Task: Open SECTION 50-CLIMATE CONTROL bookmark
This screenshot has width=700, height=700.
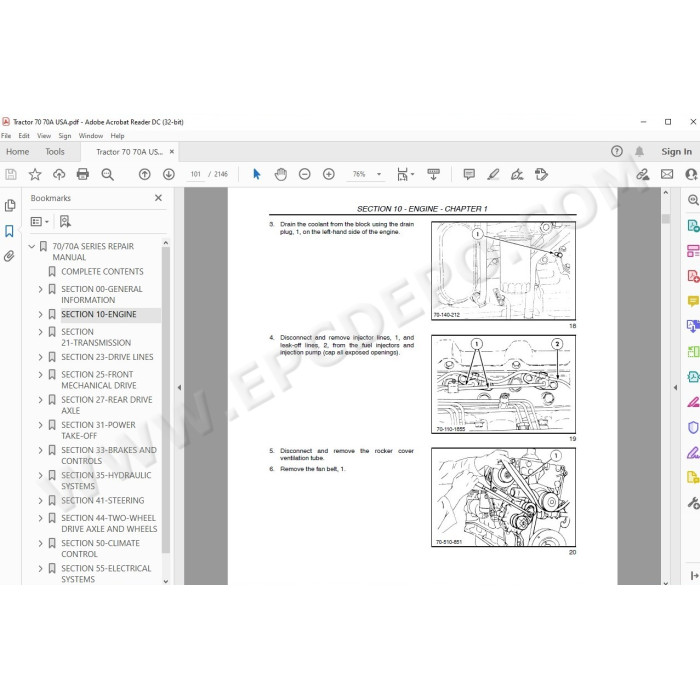Action: click(x=100, y=549)
